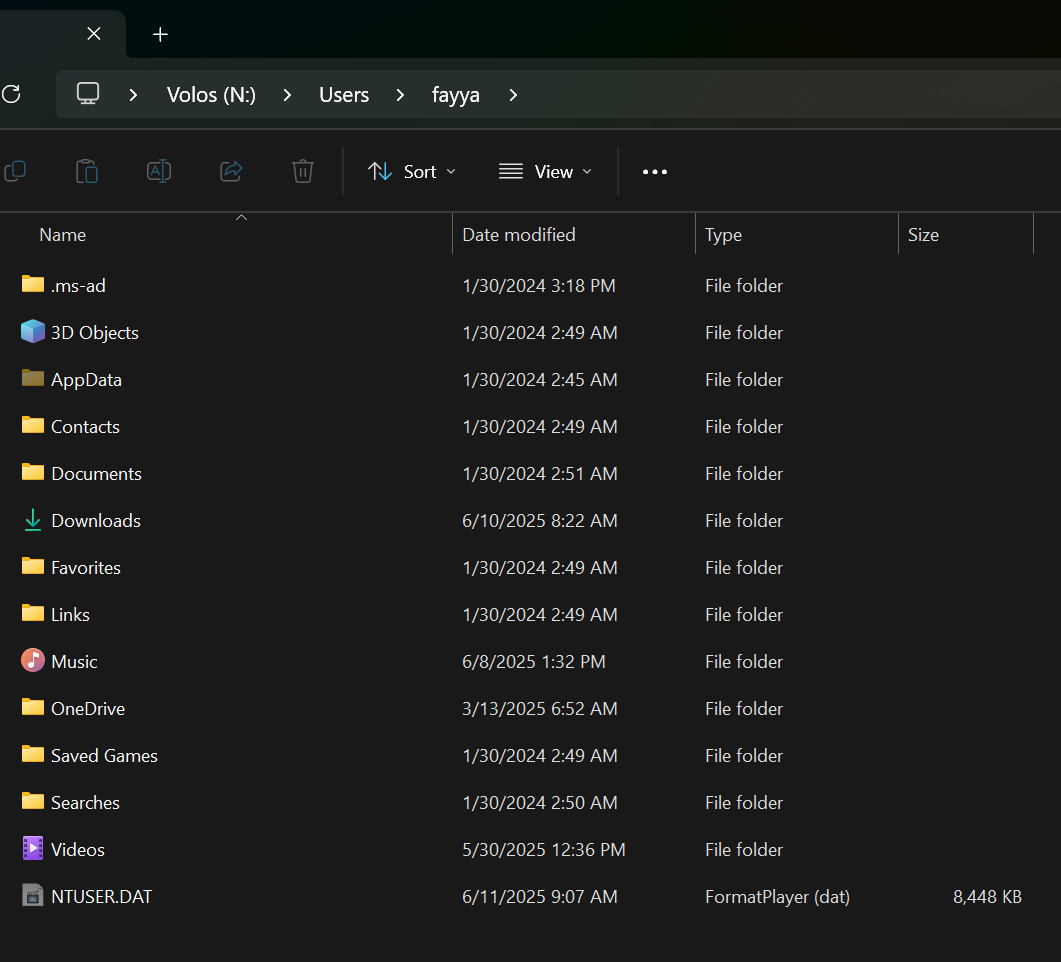
Task: Click the 5/30/2025 12:36 PM date cell
Action: pos(544,850)
